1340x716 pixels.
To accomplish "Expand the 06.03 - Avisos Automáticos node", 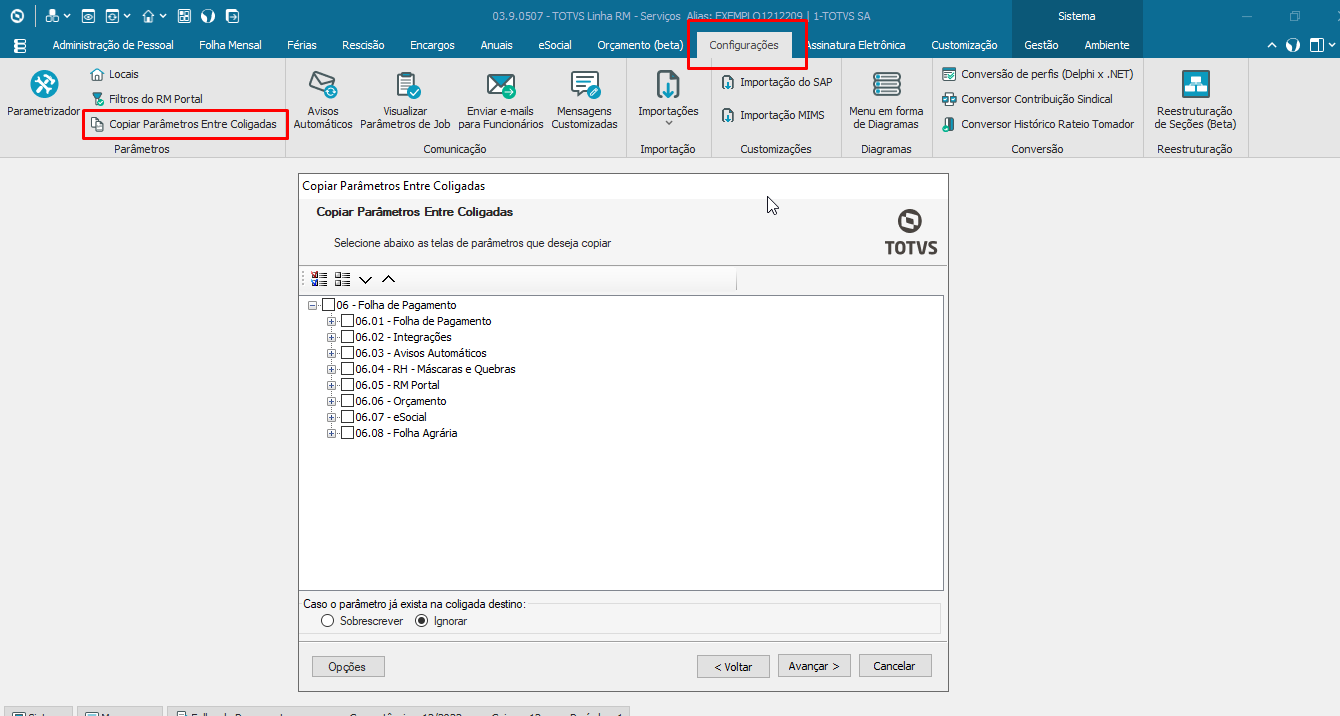I will pos(332,353).
